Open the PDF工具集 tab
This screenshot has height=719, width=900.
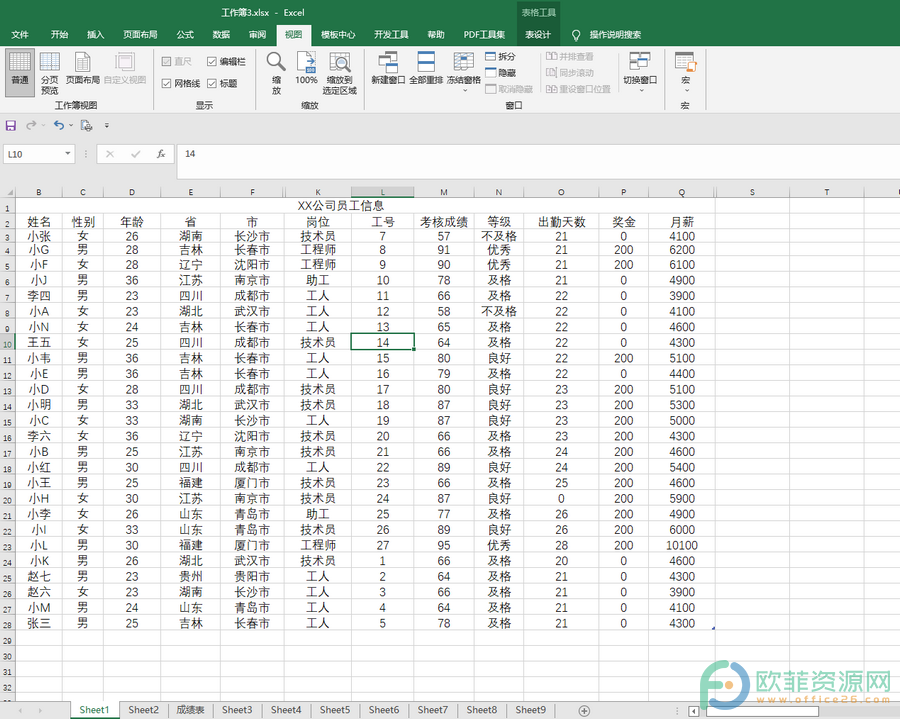tap(484, 34)
